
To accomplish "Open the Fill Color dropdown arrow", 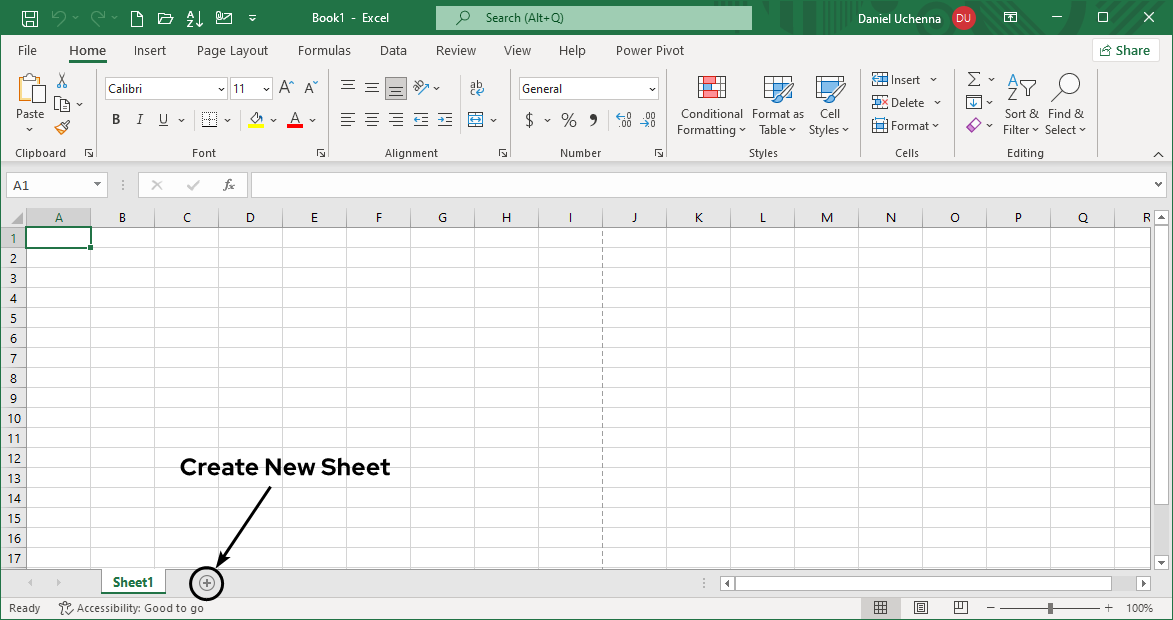I will point(272,119).
